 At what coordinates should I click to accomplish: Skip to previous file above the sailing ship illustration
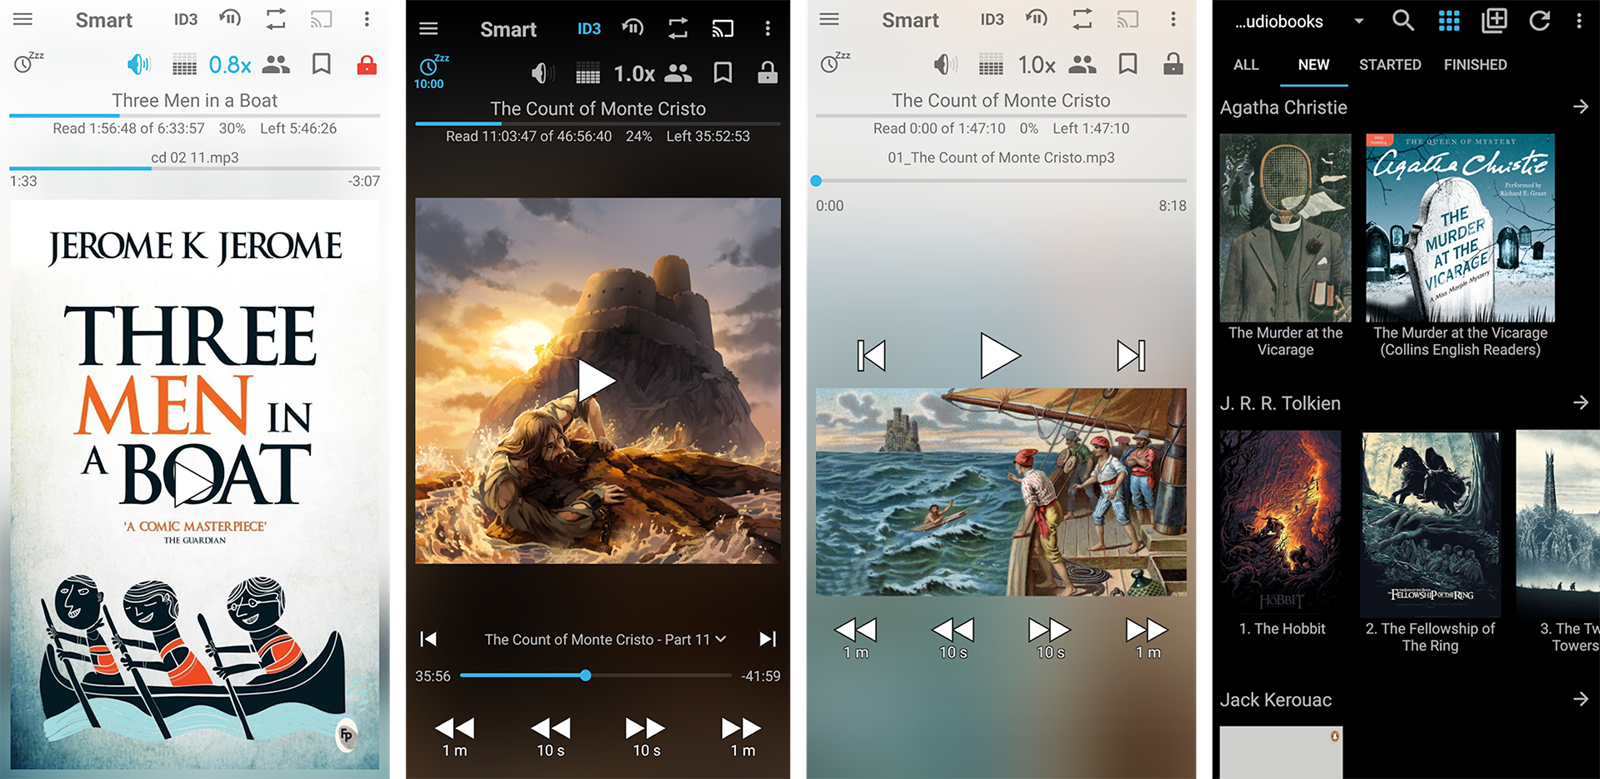[871, 355]
